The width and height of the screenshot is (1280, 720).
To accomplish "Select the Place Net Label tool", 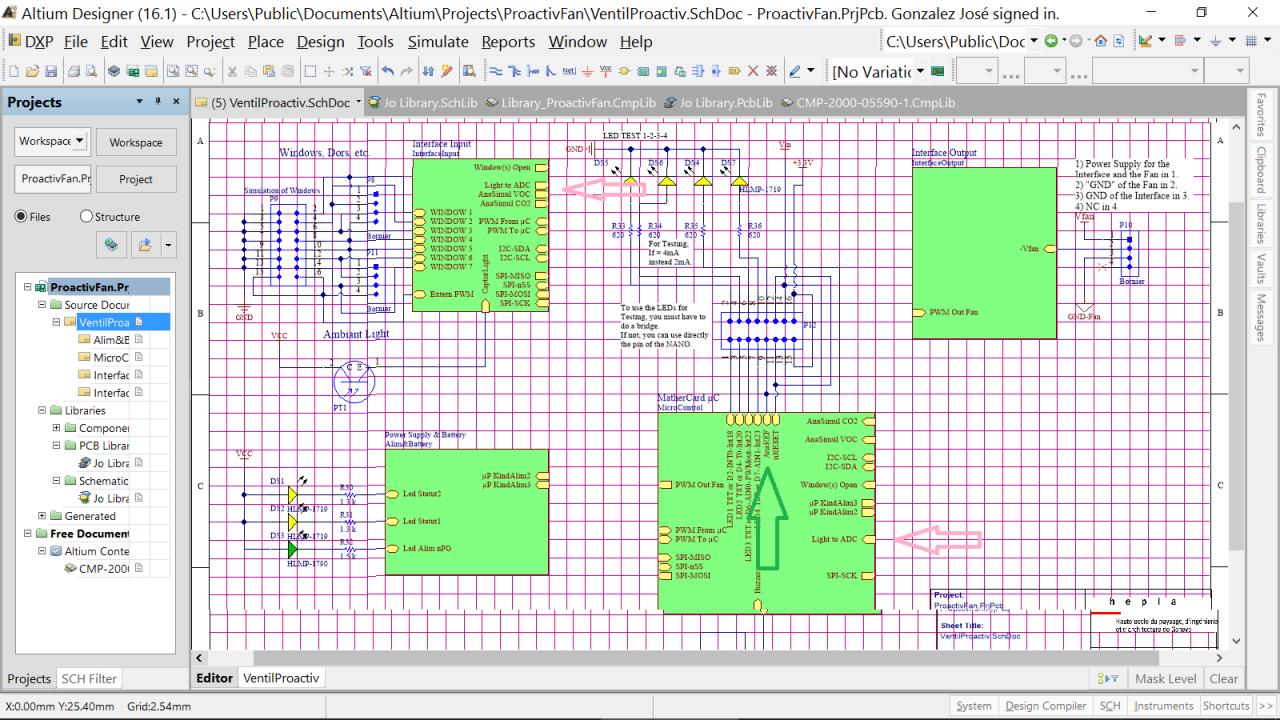I will coord(569,72).
